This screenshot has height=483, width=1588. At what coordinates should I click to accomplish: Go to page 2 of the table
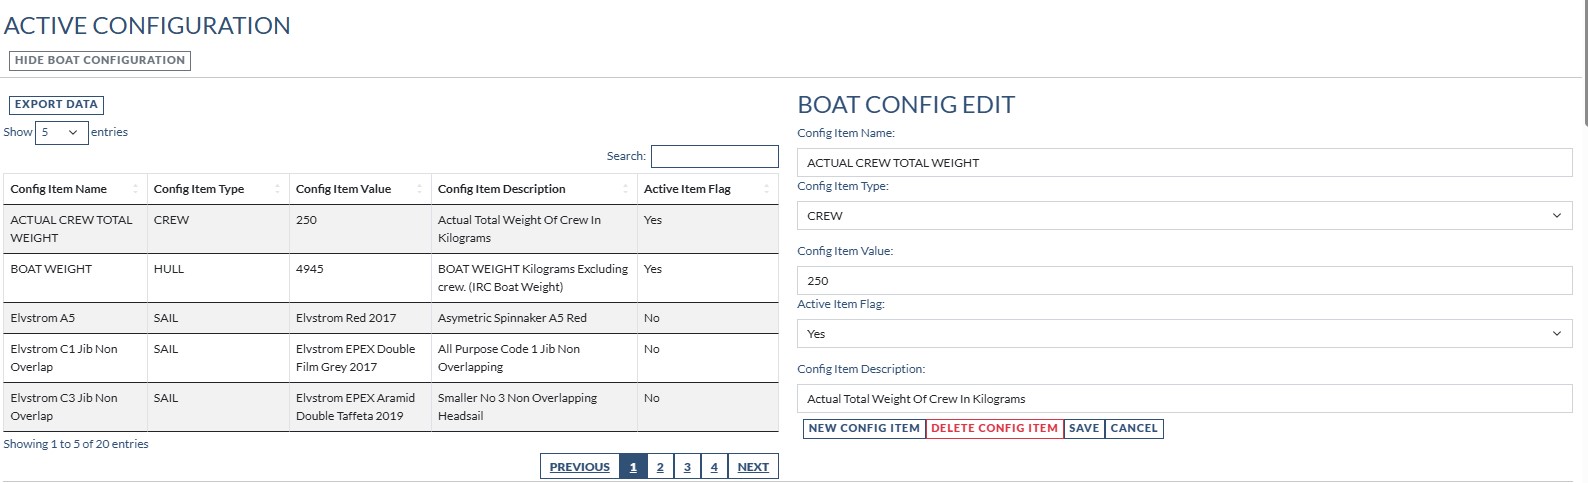coord(660,467)
